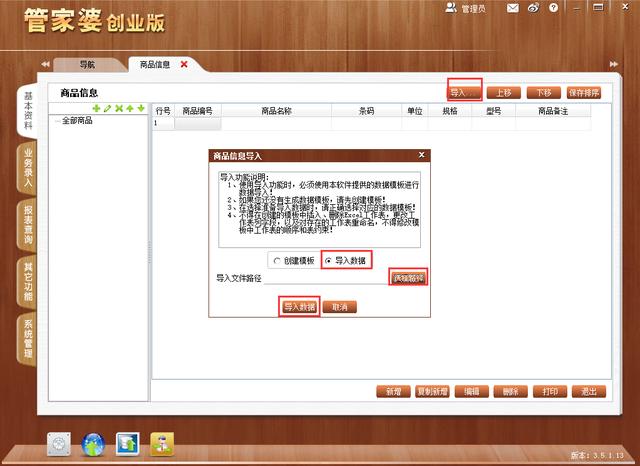Select the 创建模板 radio option
640x466 pixels.
click(276, 260)
